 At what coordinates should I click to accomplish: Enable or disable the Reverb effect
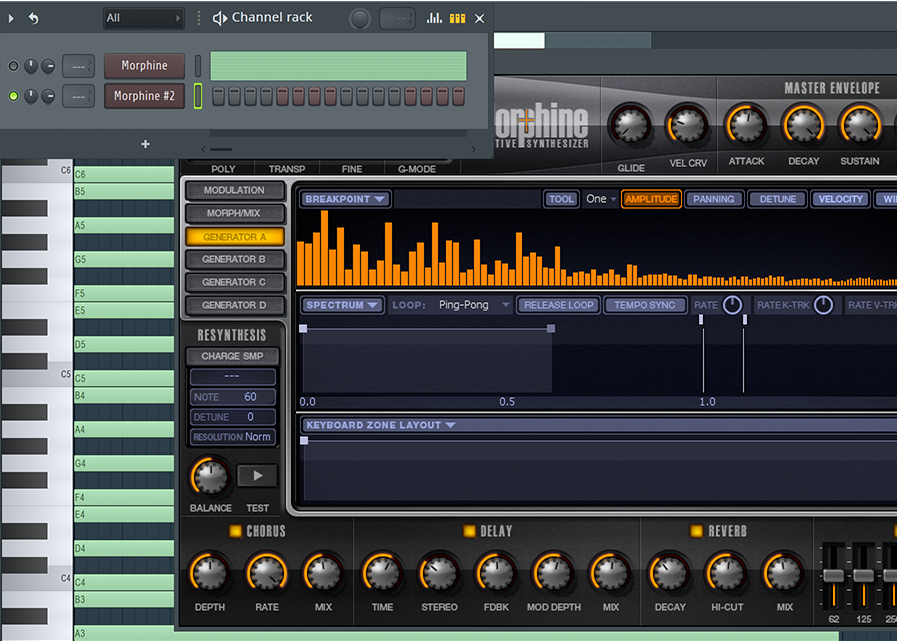(x=696, y=531)
